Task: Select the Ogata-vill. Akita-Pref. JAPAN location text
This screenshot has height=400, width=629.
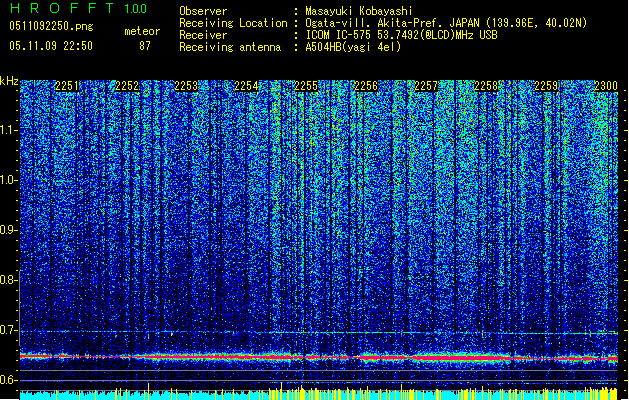Action: 446,23
